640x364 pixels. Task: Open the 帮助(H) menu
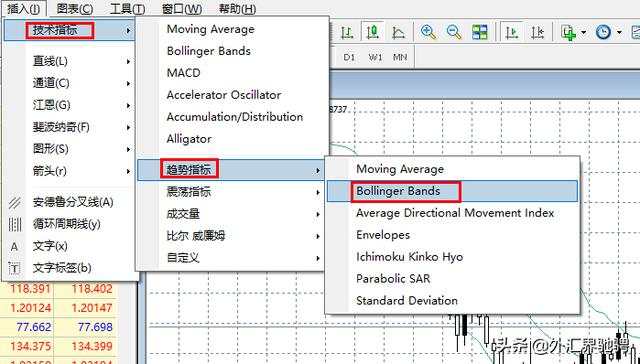[238, 8]
